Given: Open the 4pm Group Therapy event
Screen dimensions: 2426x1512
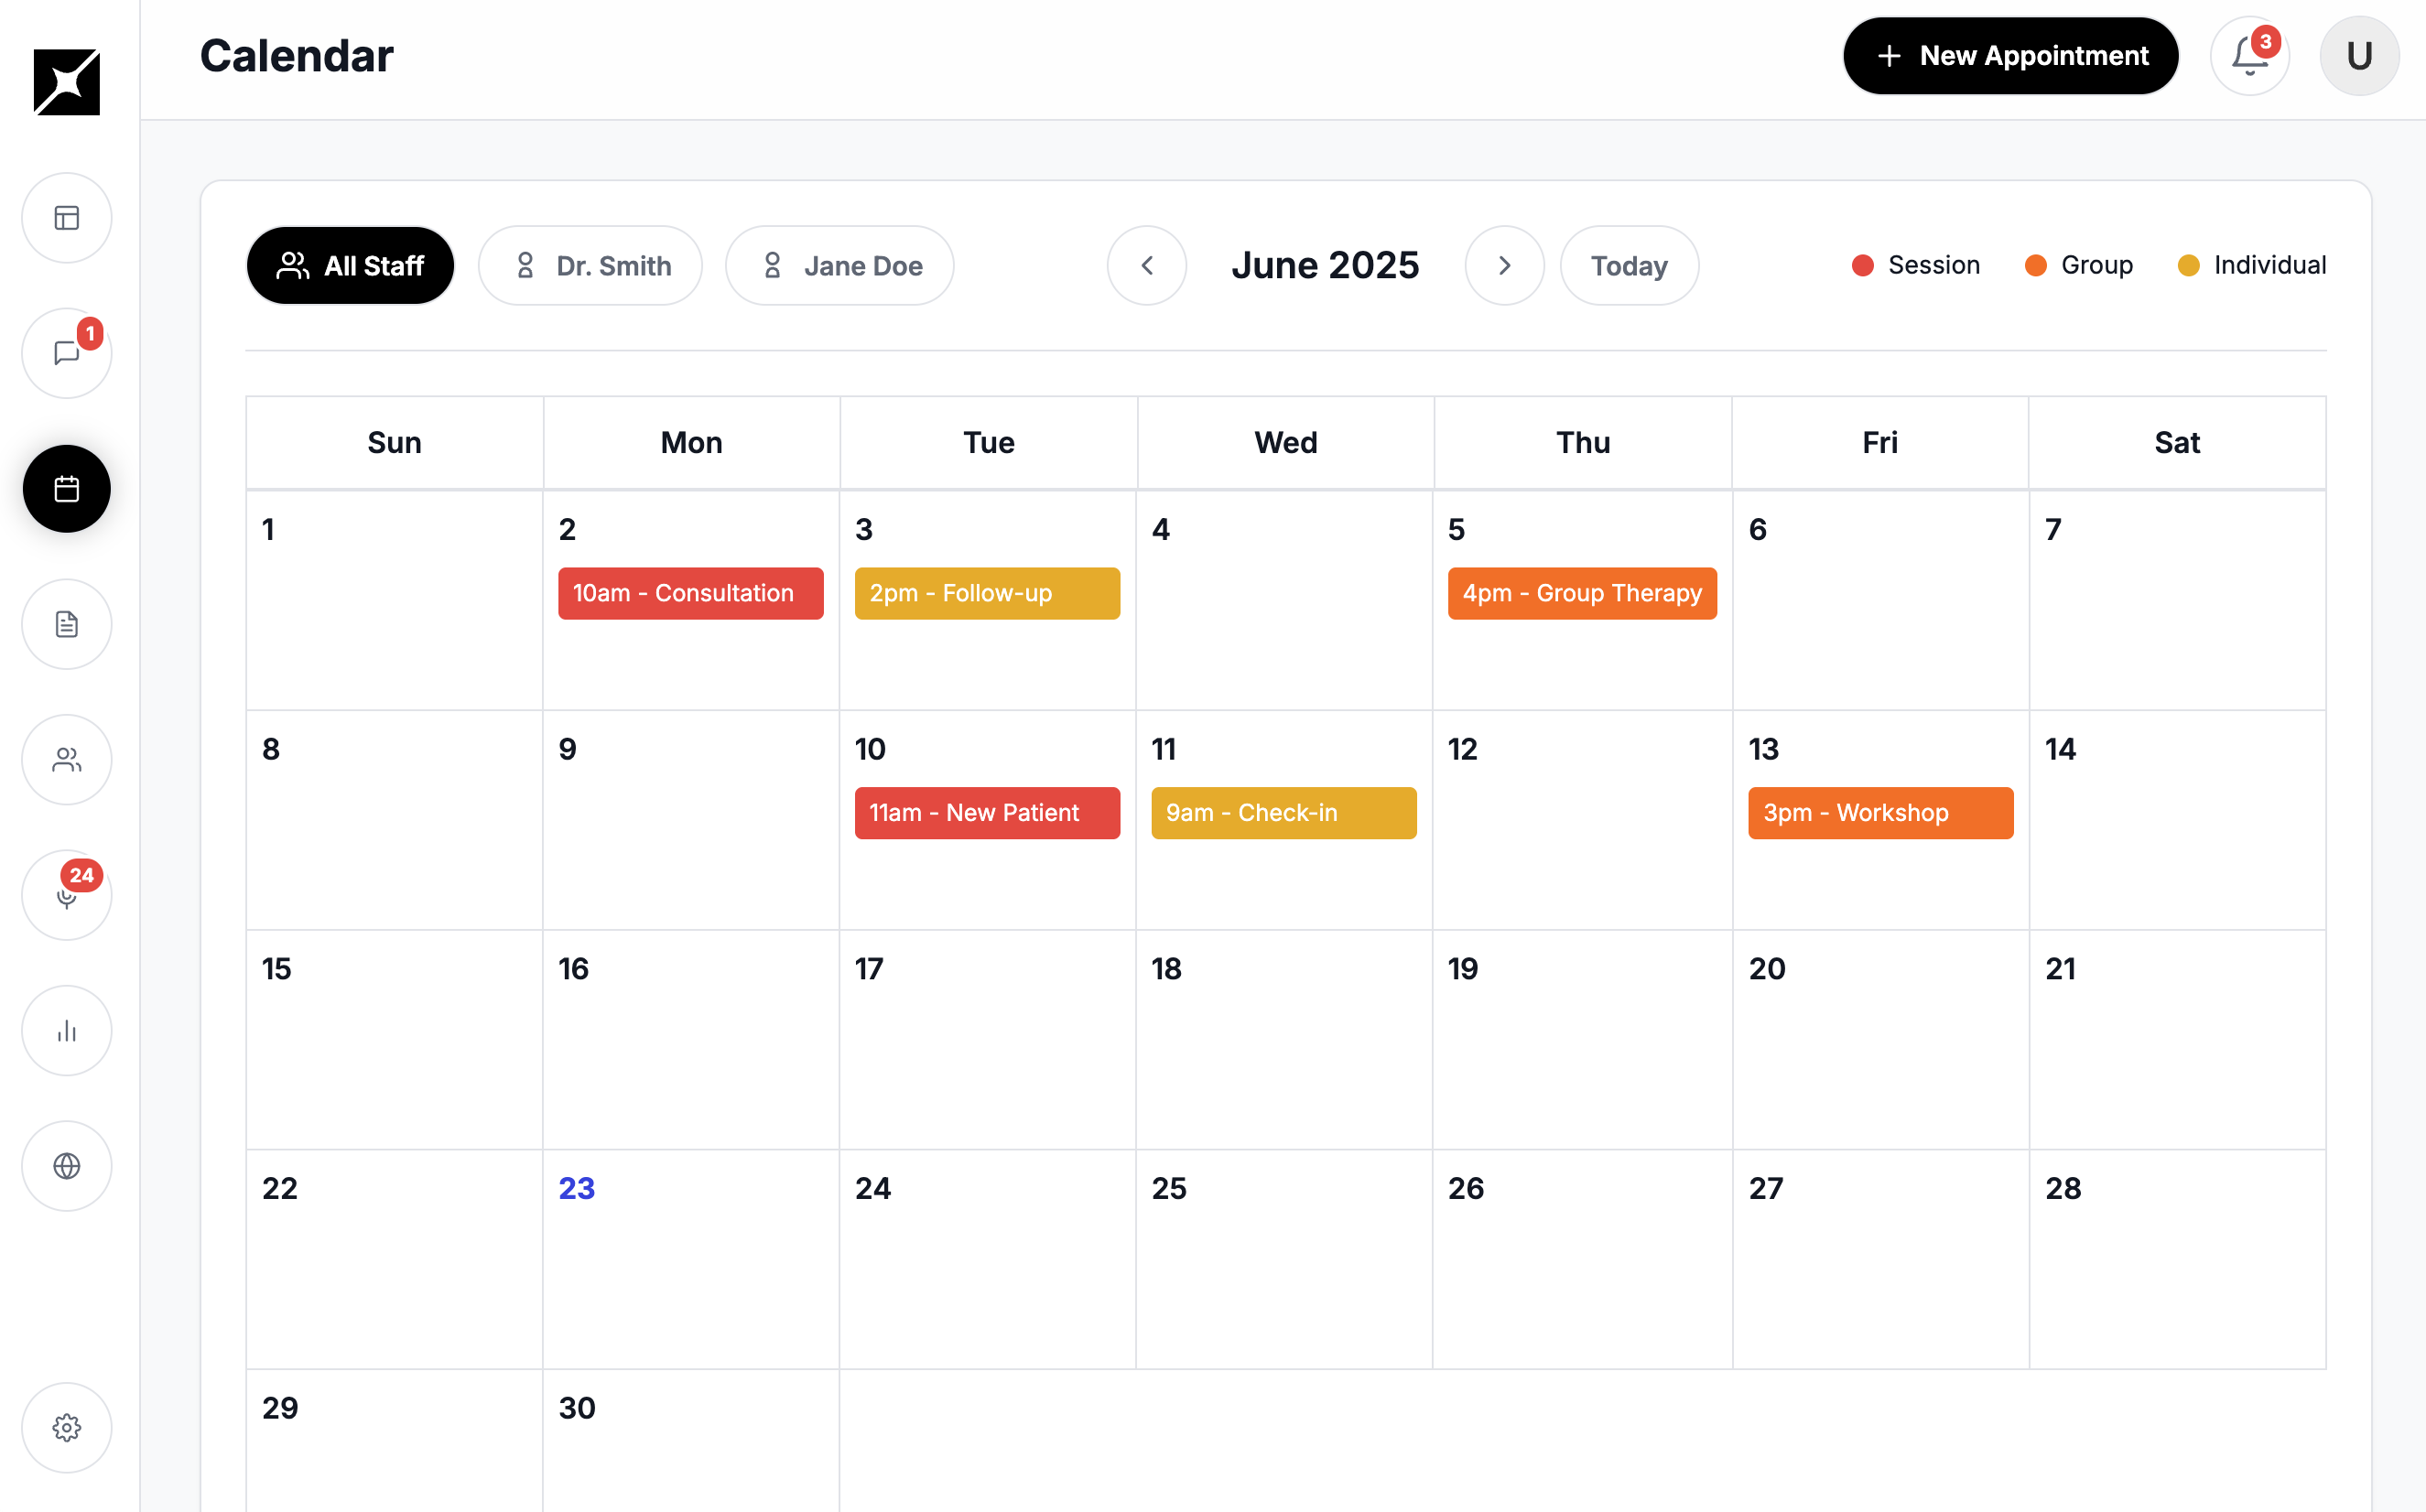Looking at the screenshot, I should tap(1581, 593).
